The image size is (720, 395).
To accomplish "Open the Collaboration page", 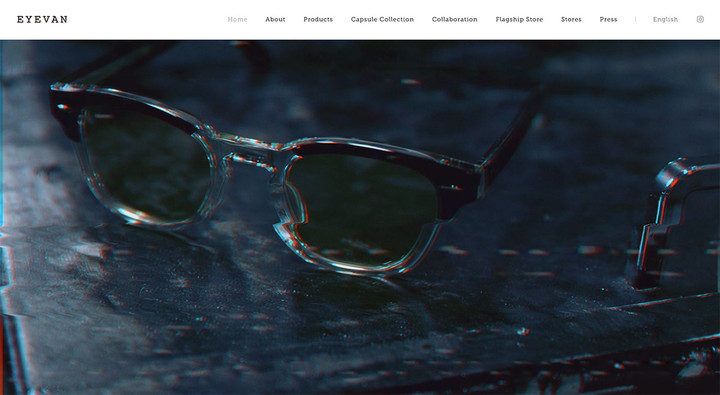I will click(455, 19).
